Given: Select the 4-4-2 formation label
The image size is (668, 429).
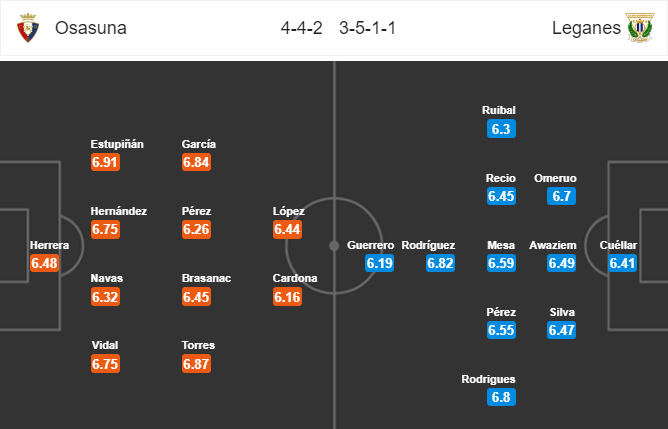Looking at the screenshot, I should [301, 30].
